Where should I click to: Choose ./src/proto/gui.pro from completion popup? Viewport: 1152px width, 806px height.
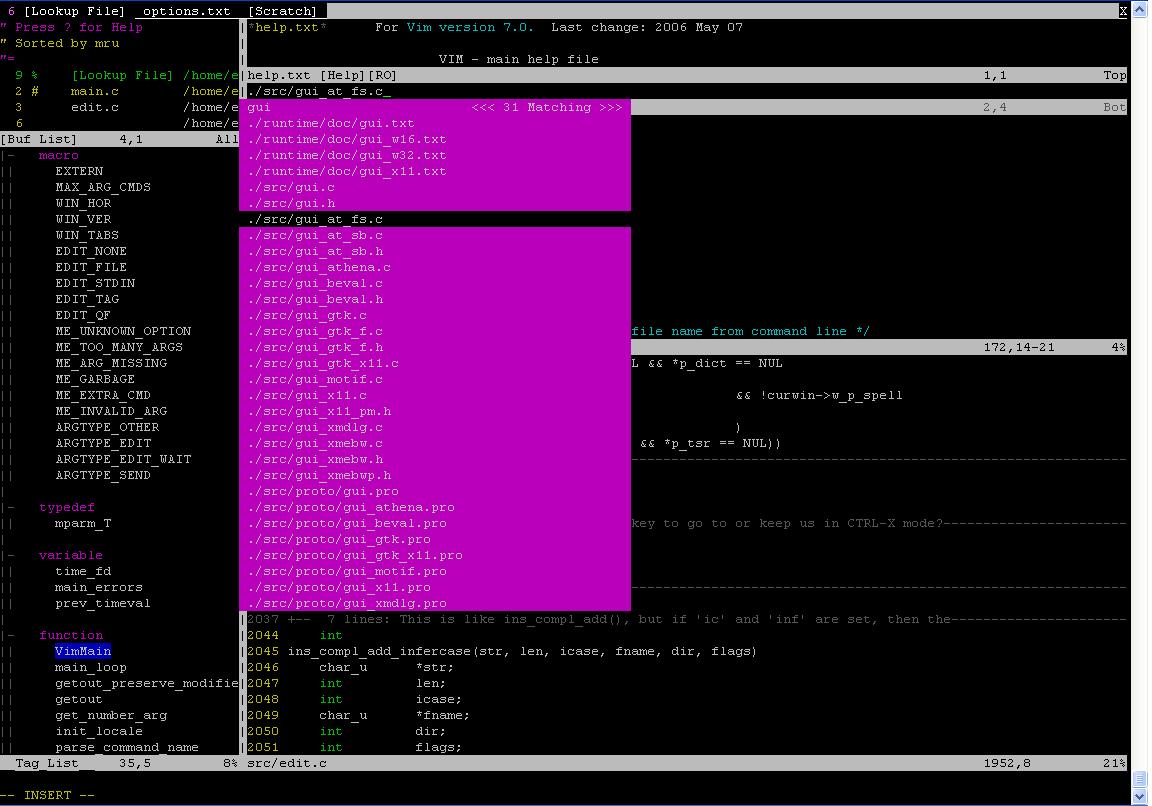[435, 492]
